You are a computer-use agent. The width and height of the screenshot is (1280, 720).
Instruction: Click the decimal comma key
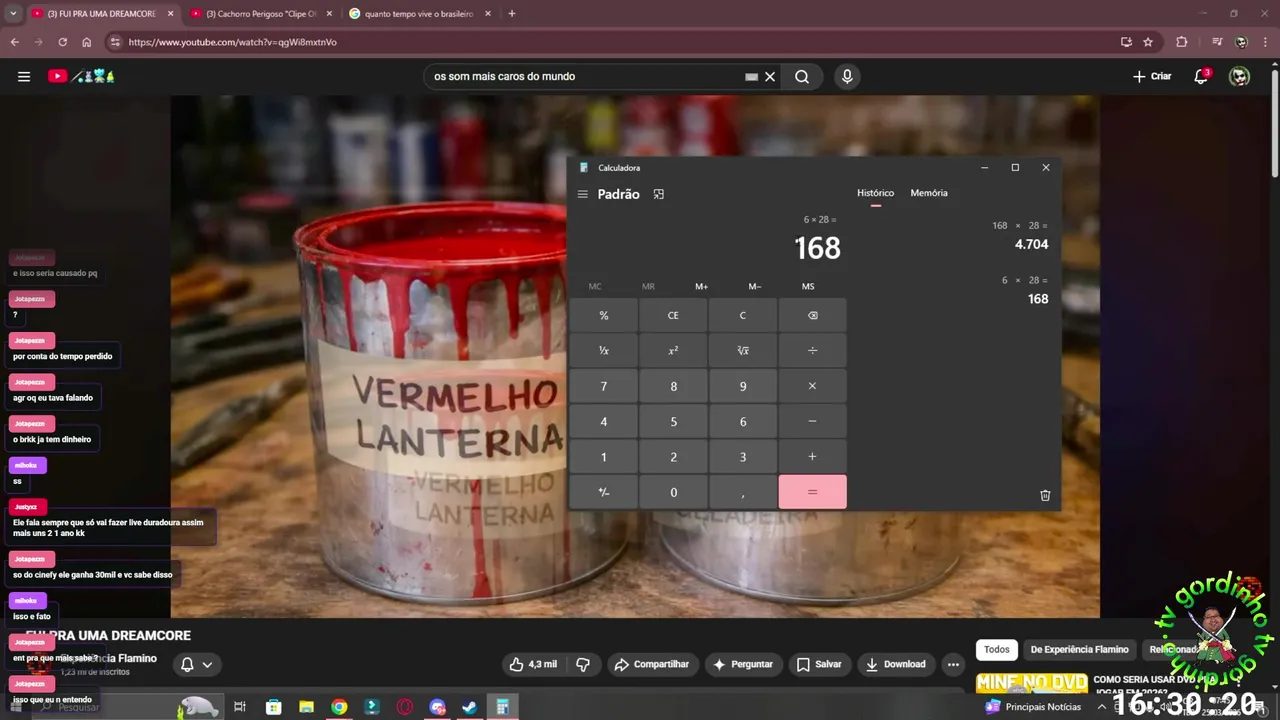(x=742, y=492)
